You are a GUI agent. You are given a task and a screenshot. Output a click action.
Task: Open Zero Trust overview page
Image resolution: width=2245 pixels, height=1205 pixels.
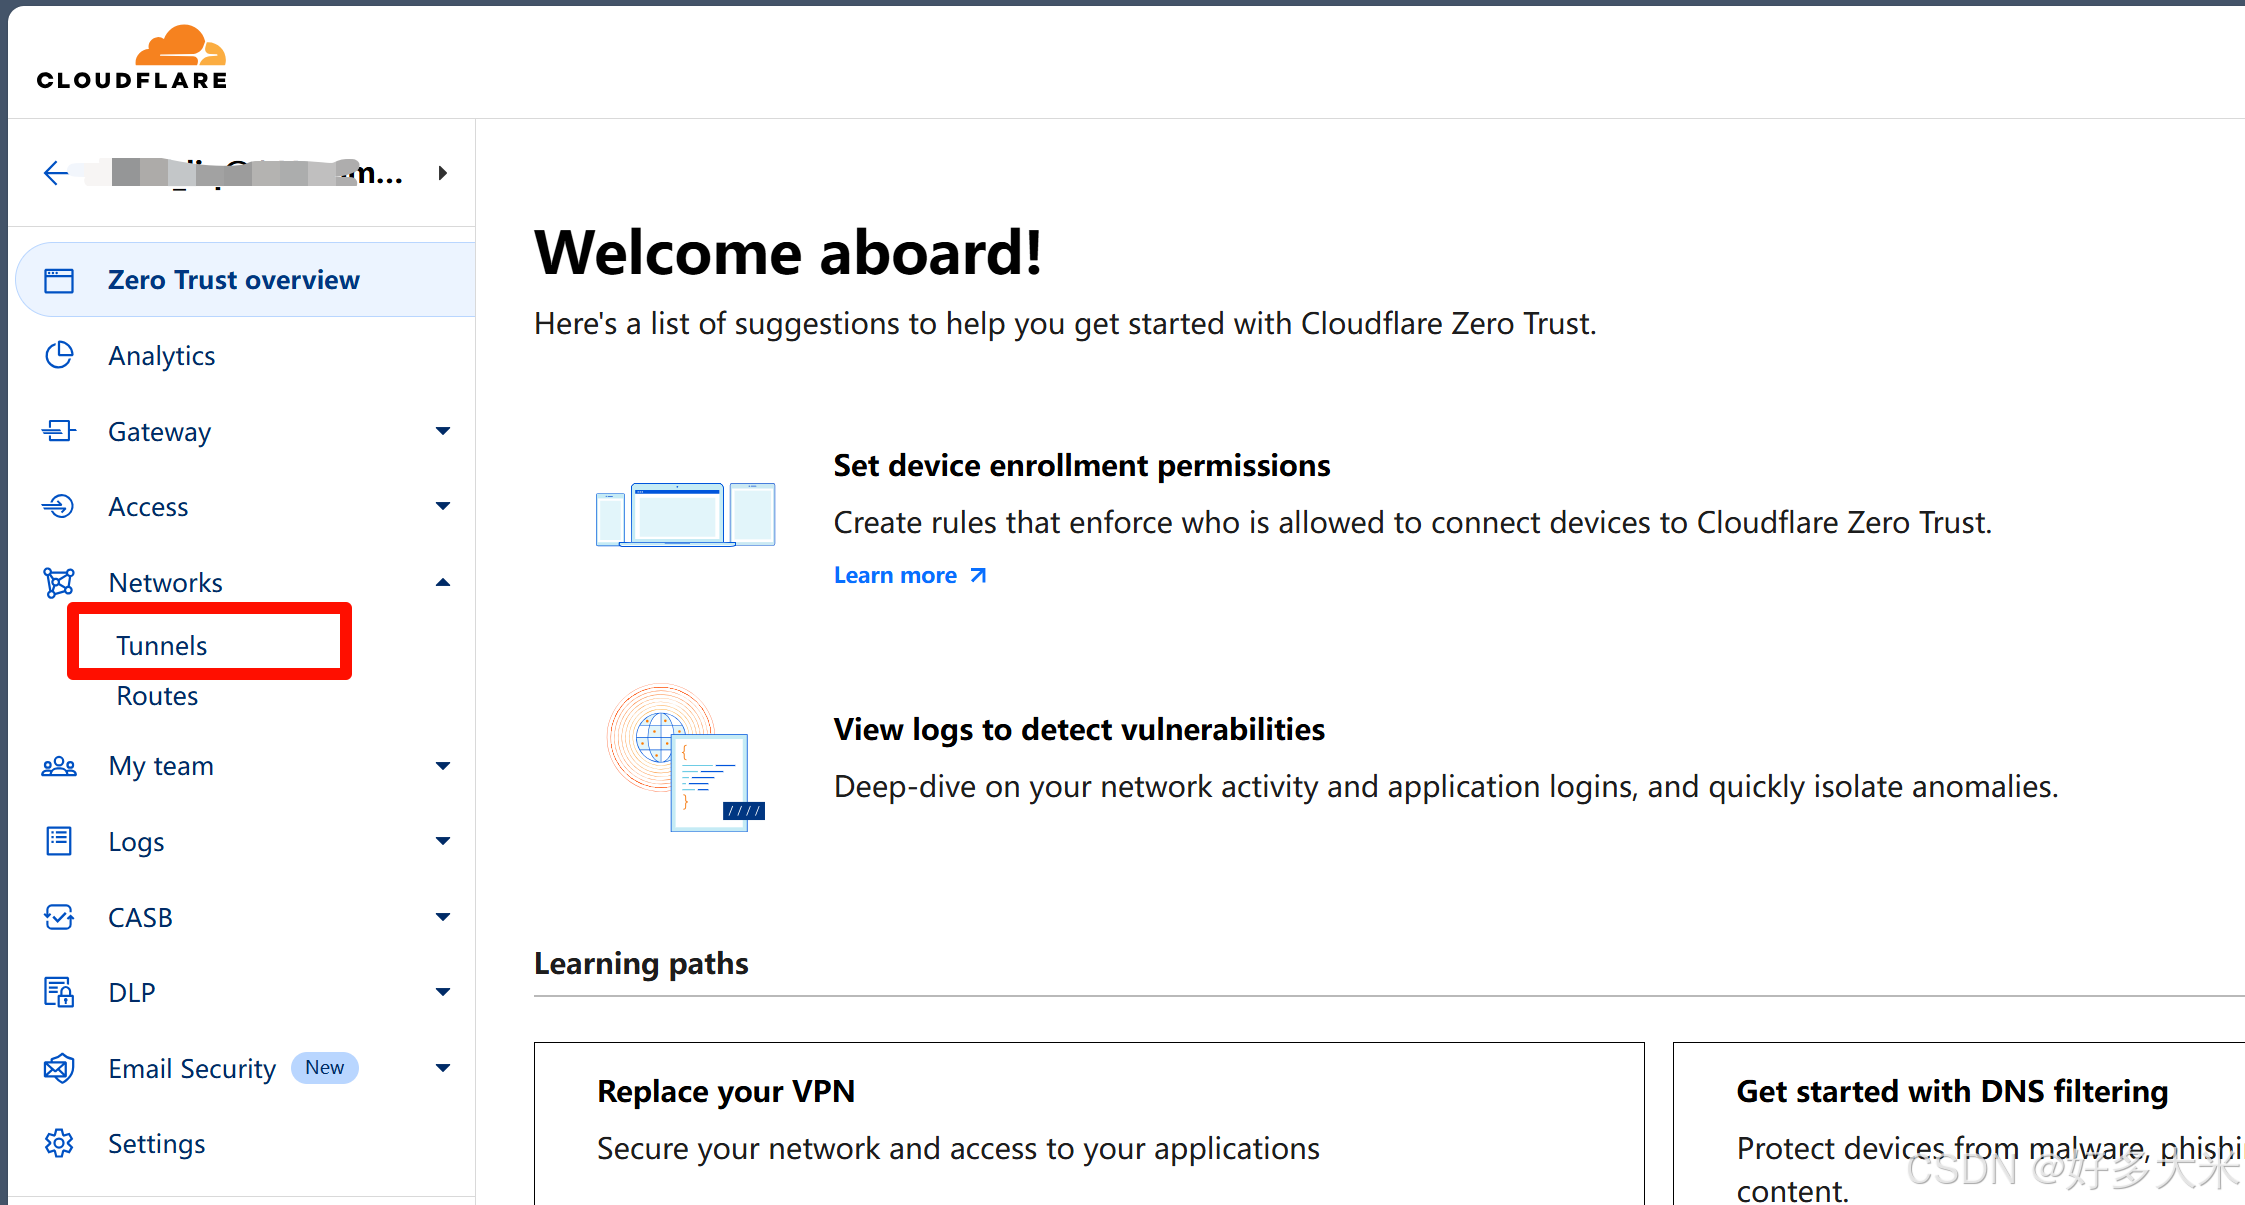233,280
